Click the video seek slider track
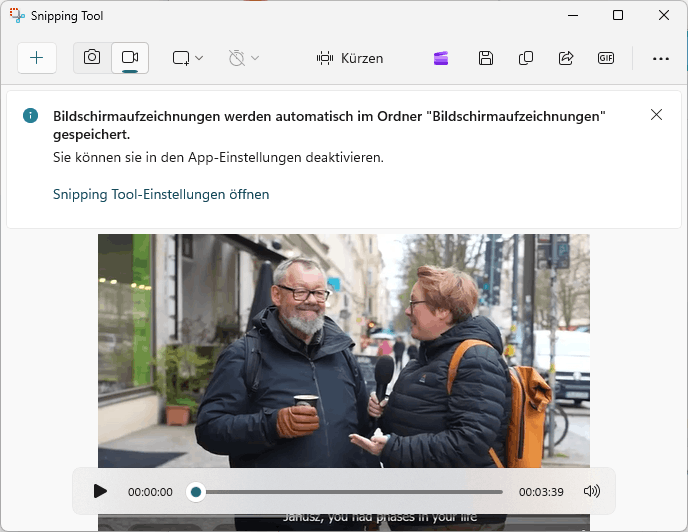 (x=350, y=491)
